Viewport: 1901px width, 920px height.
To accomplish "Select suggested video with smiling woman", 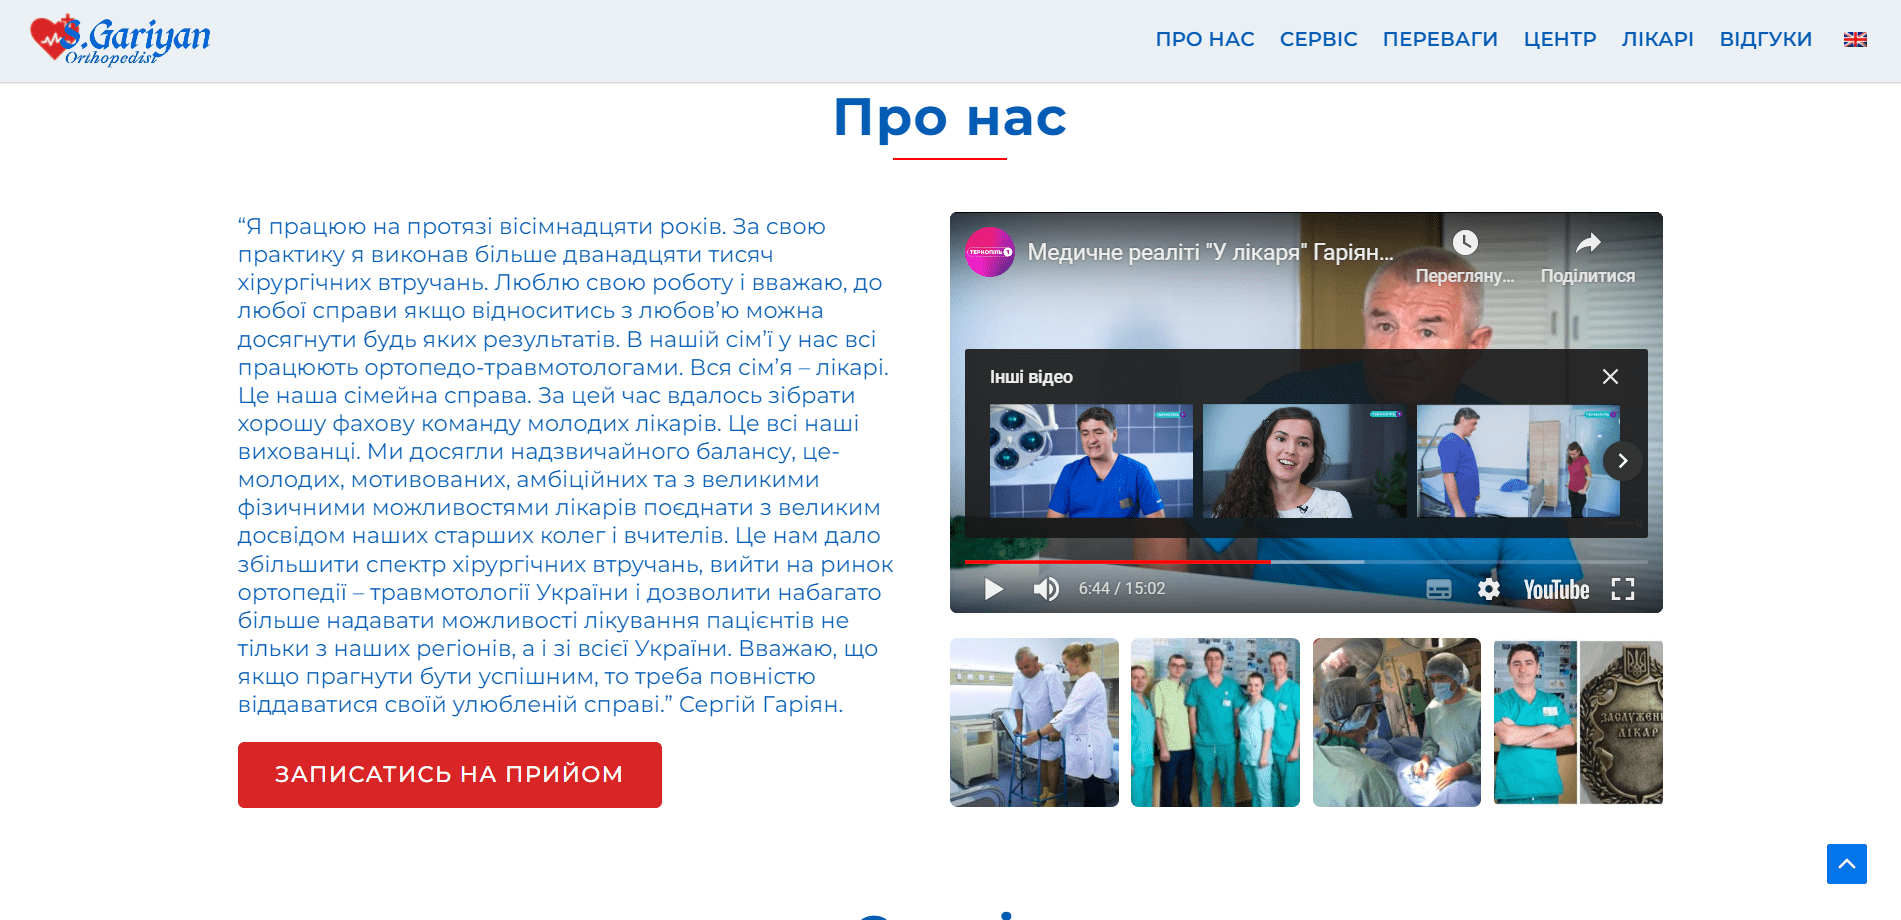I will point(1304,461).
